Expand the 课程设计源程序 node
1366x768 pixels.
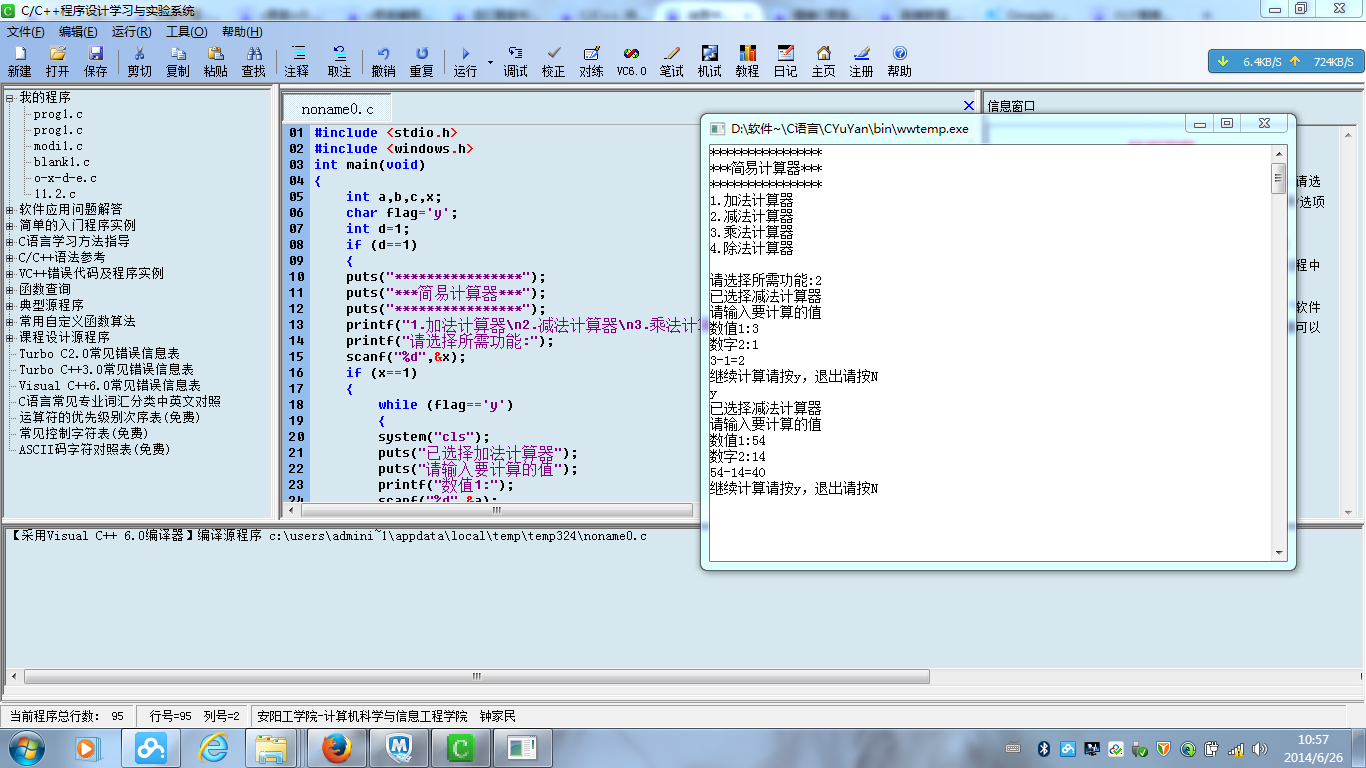(10, 338)
